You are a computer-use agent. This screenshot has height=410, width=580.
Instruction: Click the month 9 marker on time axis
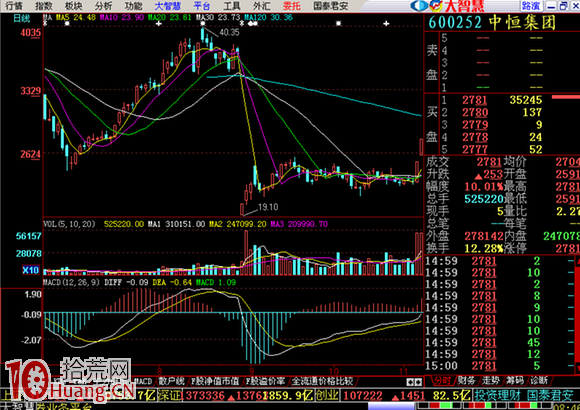coord(252,371)
